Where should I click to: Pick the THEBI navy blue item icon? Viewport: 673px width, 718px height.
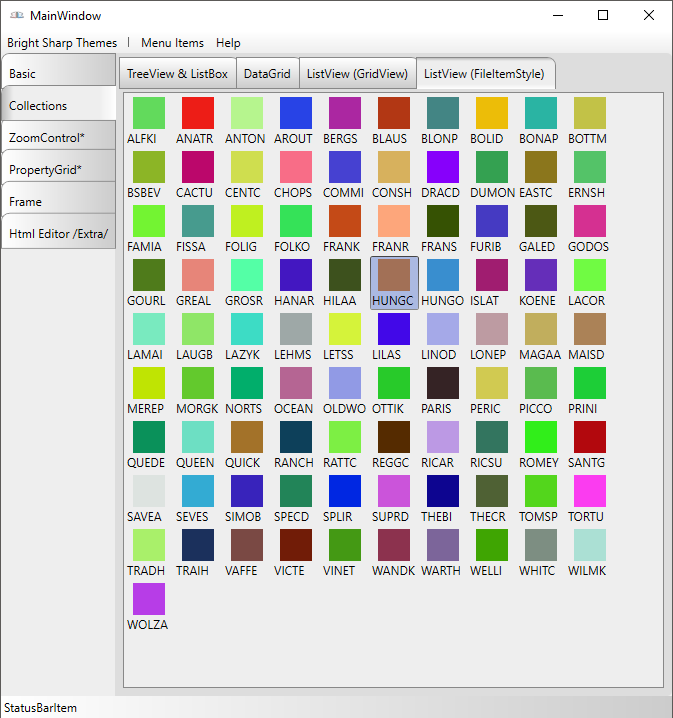[442, 491]
